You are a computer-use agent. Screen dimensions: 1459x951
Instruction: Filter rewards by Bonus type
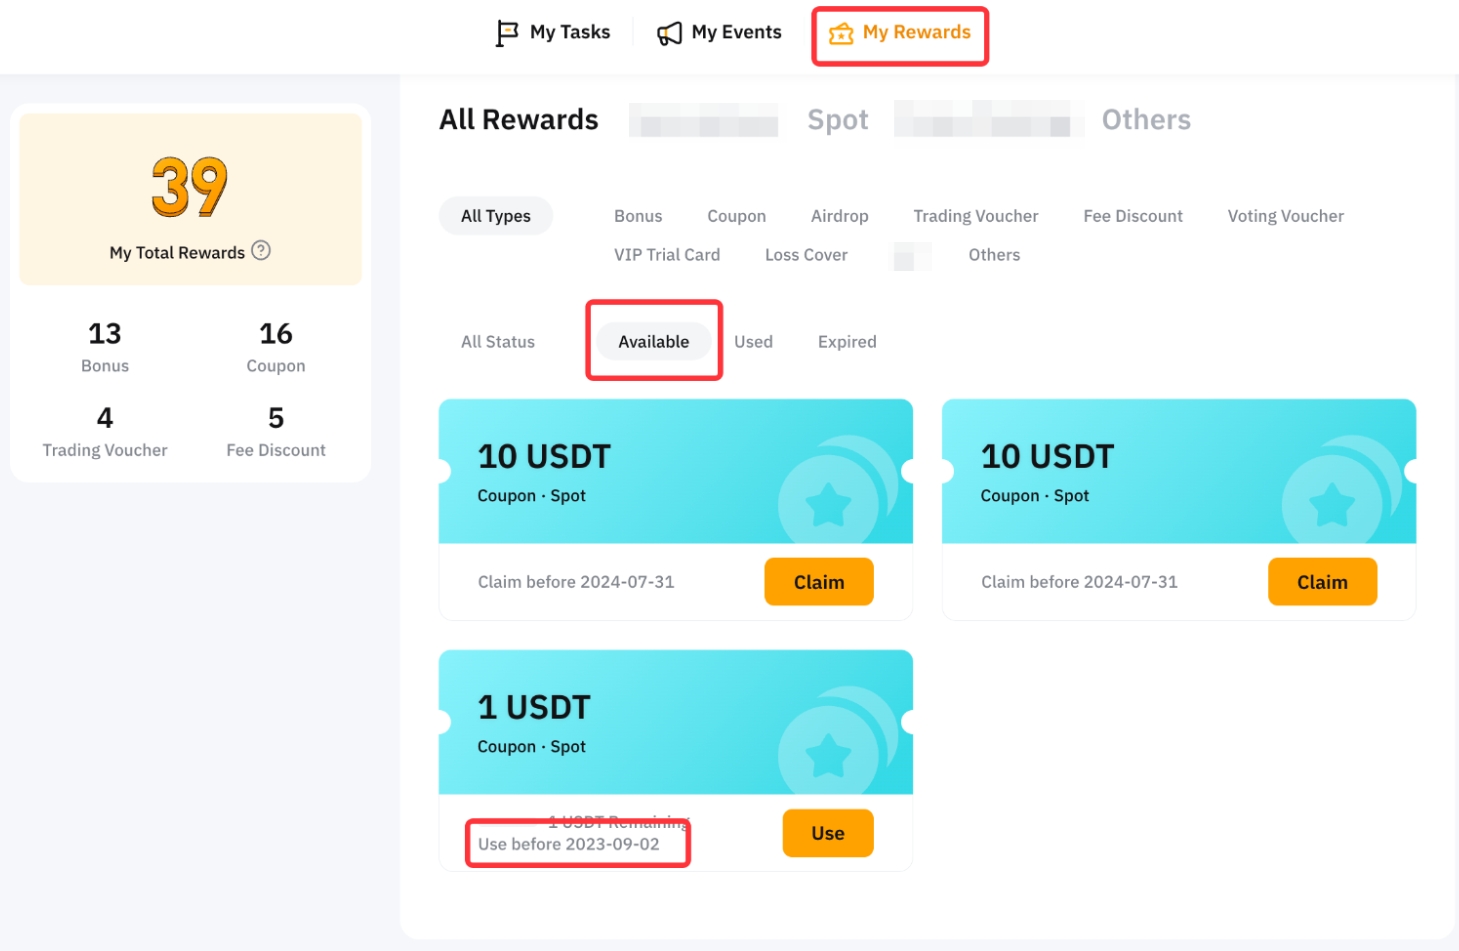(638, 216)
